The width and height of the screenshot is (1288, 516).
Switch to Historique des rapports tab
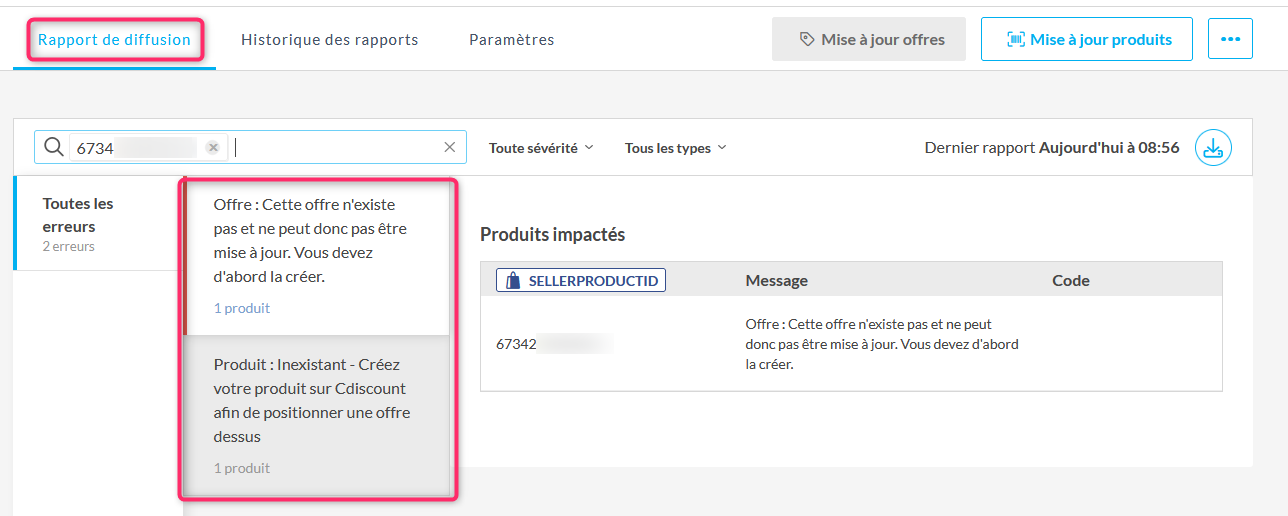point(329,40)
